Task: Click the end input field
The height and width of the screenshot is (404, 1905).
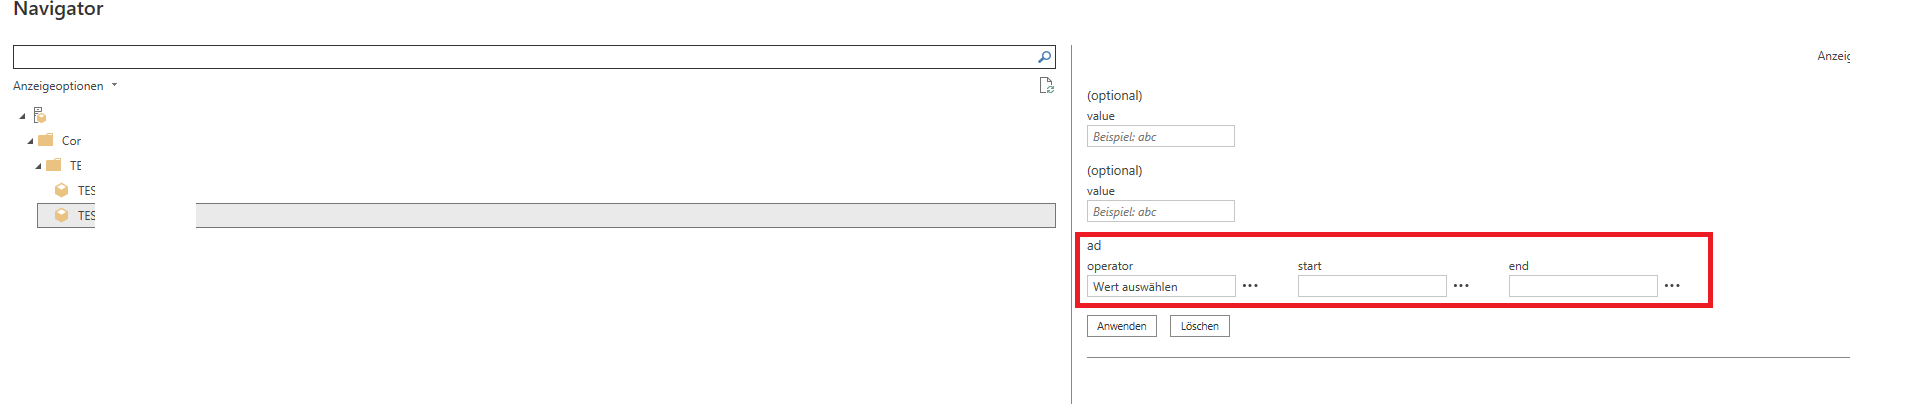Action: [x=1583, y=286]
